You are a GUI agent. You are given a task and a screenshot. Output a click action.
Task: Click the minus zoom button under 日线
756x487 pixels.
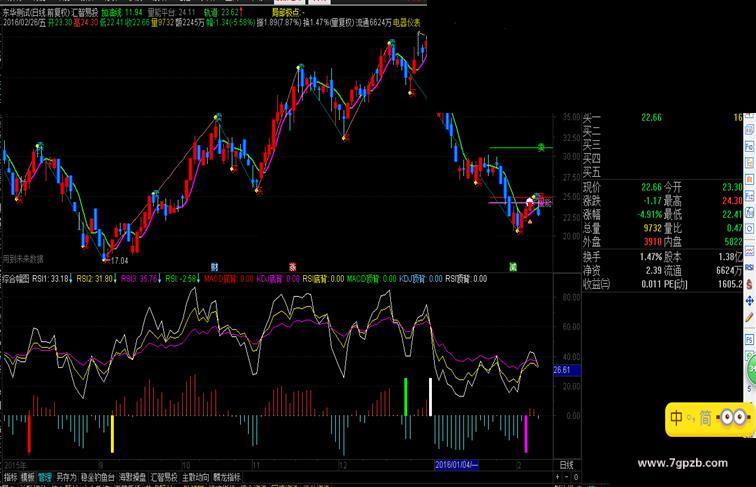coord(567,477)
